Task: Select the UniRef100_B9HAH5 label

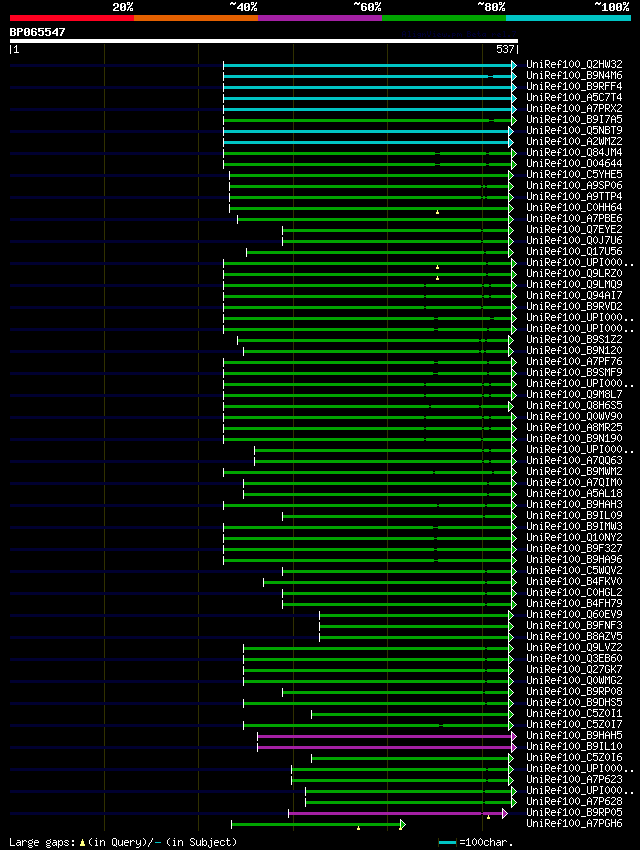Action: [x=574, y=735]
